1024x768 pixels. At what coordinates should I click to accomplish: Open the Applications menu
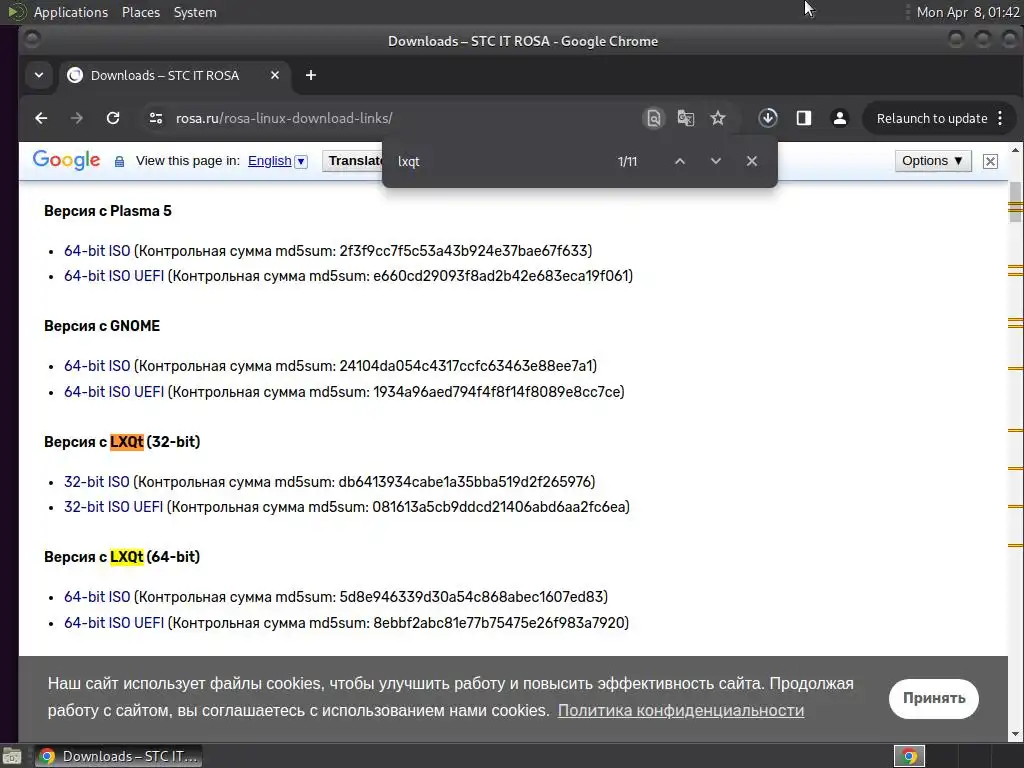click(x=71, y=12)
